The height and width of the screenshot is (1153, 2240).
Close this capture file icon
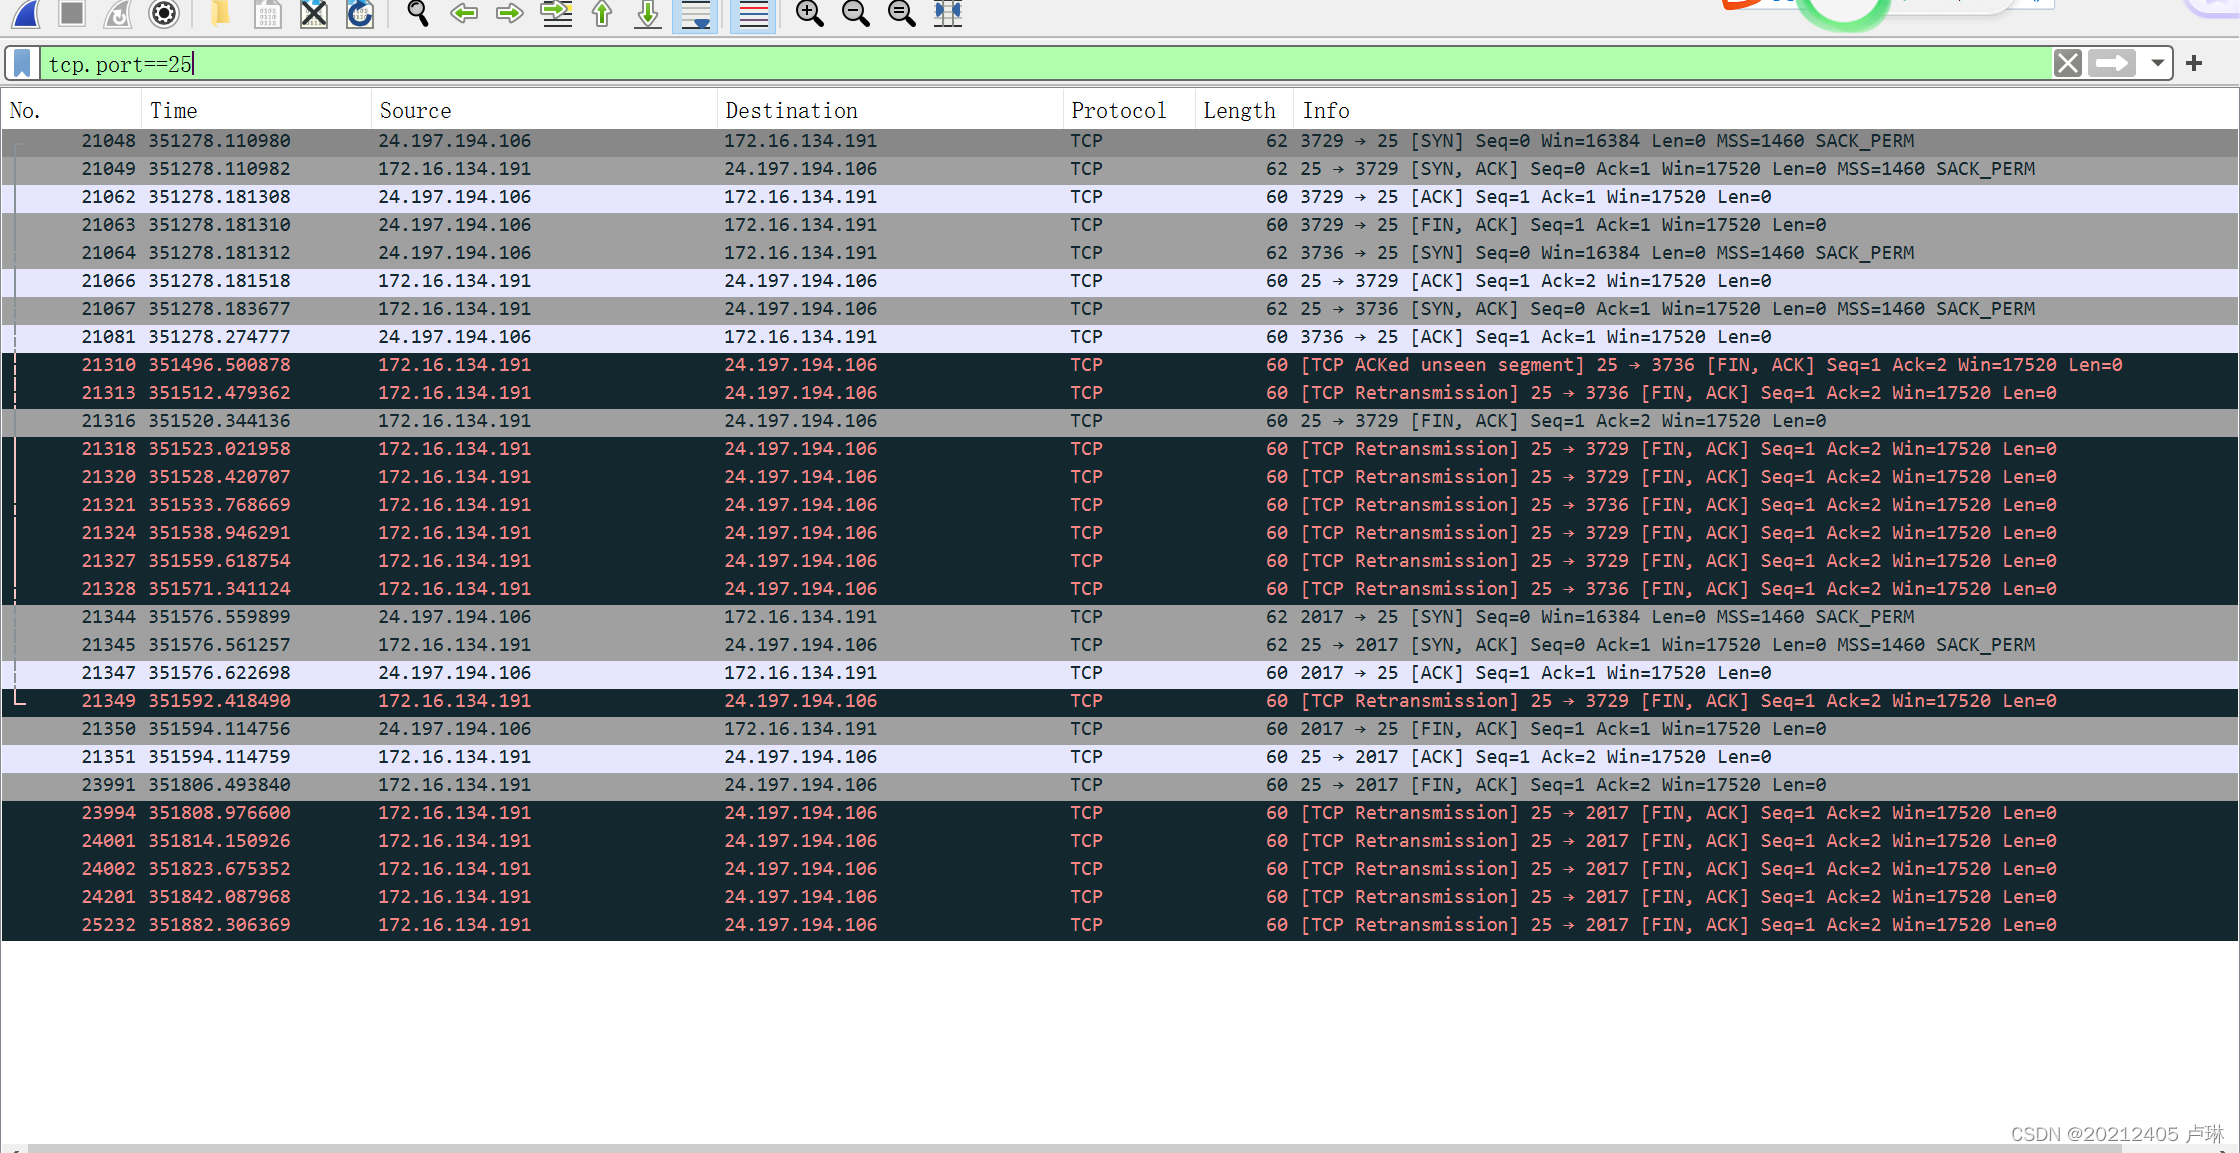314,13
